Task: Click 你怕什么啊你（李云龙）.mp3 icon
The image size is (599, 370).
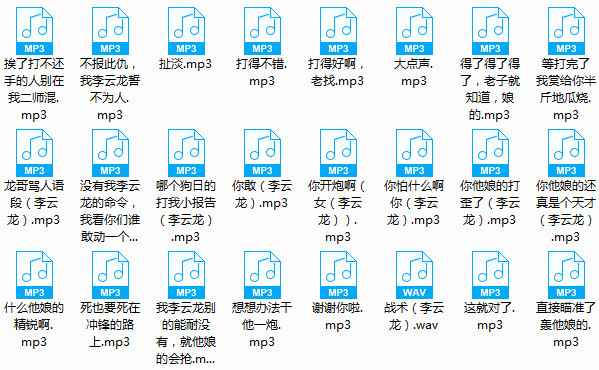Action: 414,153
